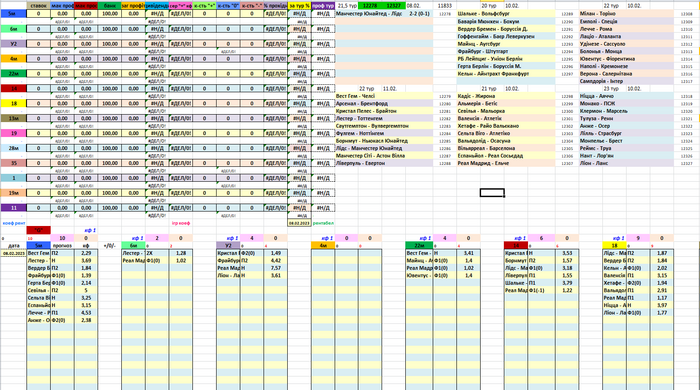Select the '11833' cell

point(445,6)
